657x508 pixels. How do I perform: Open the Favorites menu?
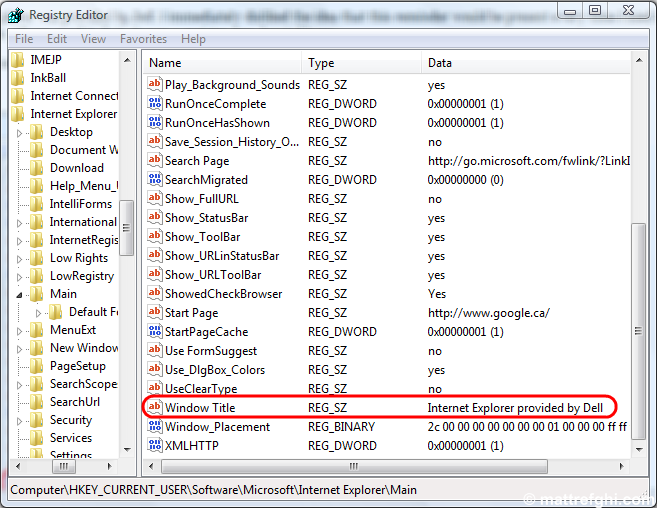click(143, 39)
